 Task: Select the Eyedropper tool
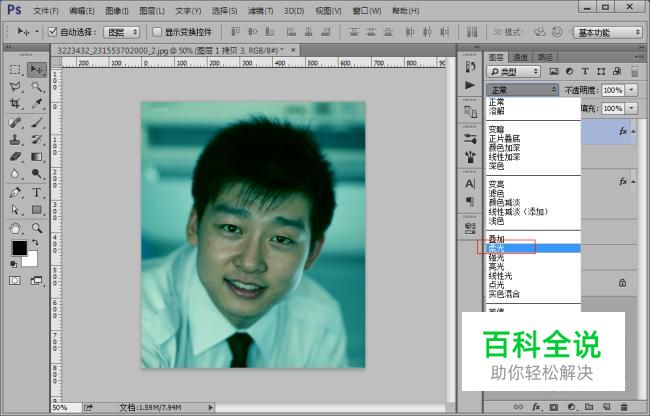[36, 104]
